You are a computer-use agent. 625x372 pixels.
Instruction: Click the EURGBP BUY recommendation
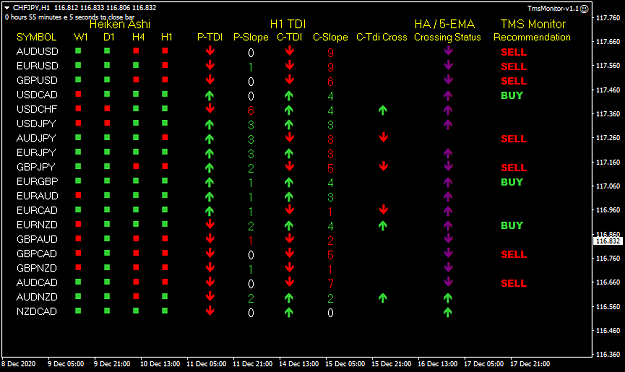click(512, 182)
